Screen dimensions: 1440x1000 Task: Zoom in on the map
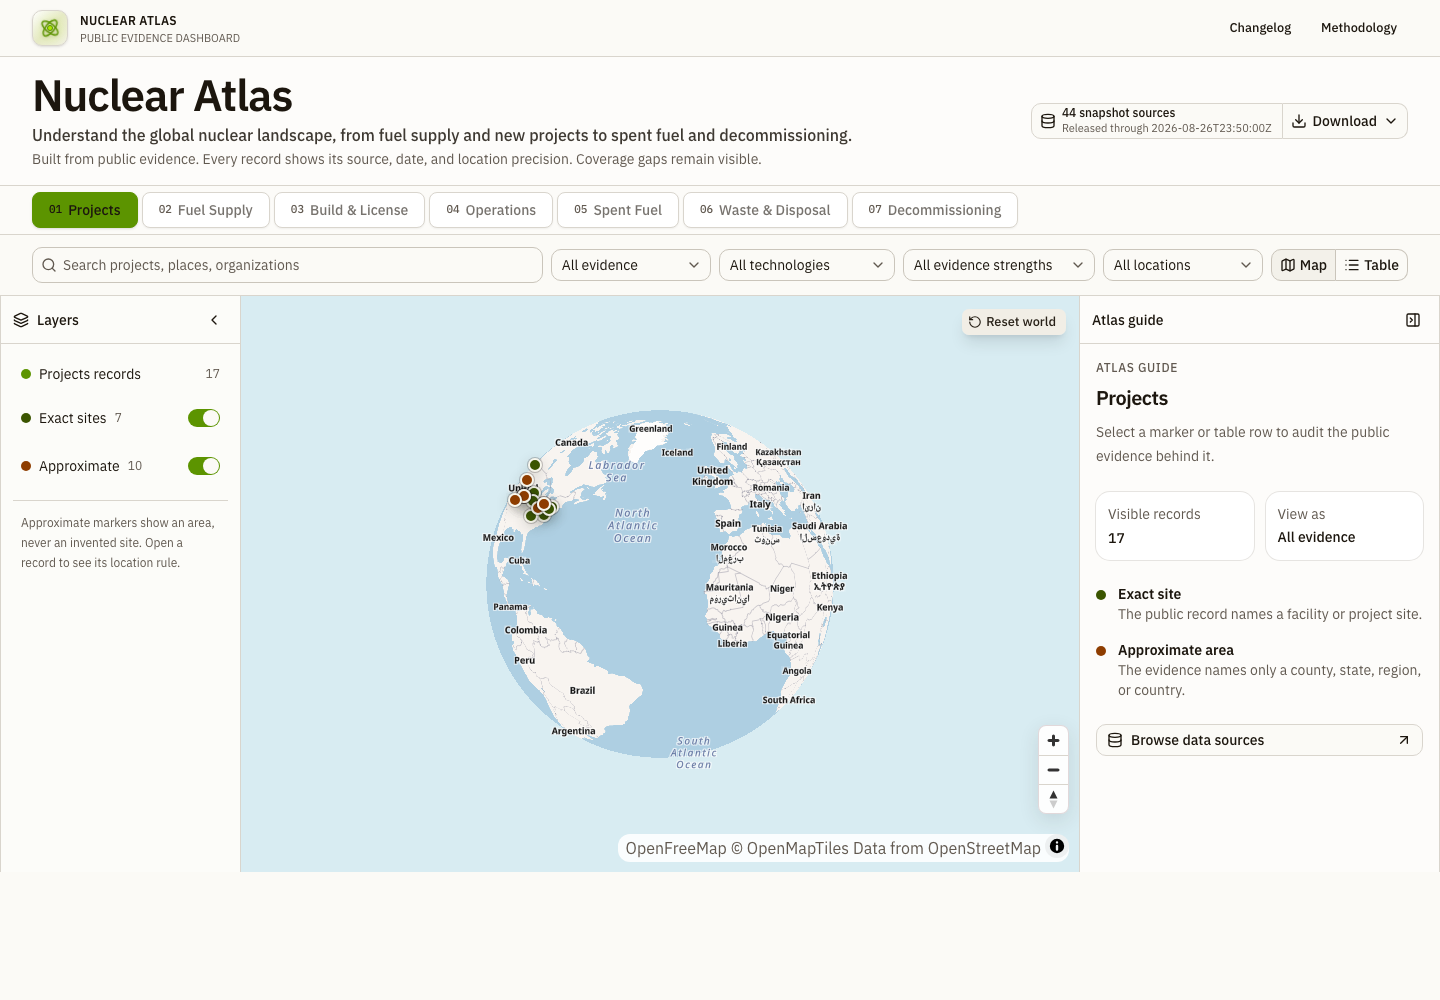pos(1053,741)
